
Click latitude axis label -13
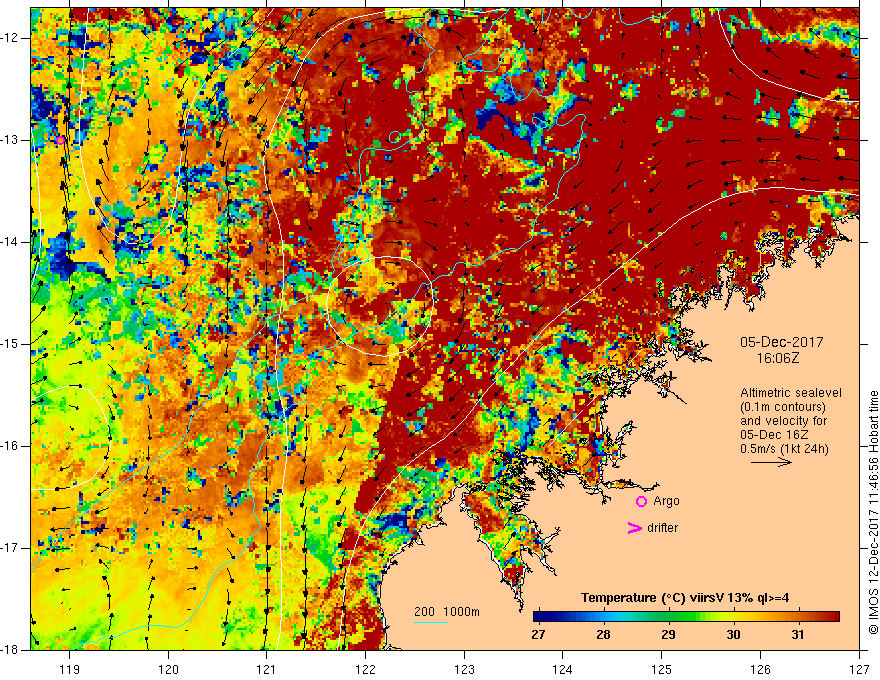11,140
